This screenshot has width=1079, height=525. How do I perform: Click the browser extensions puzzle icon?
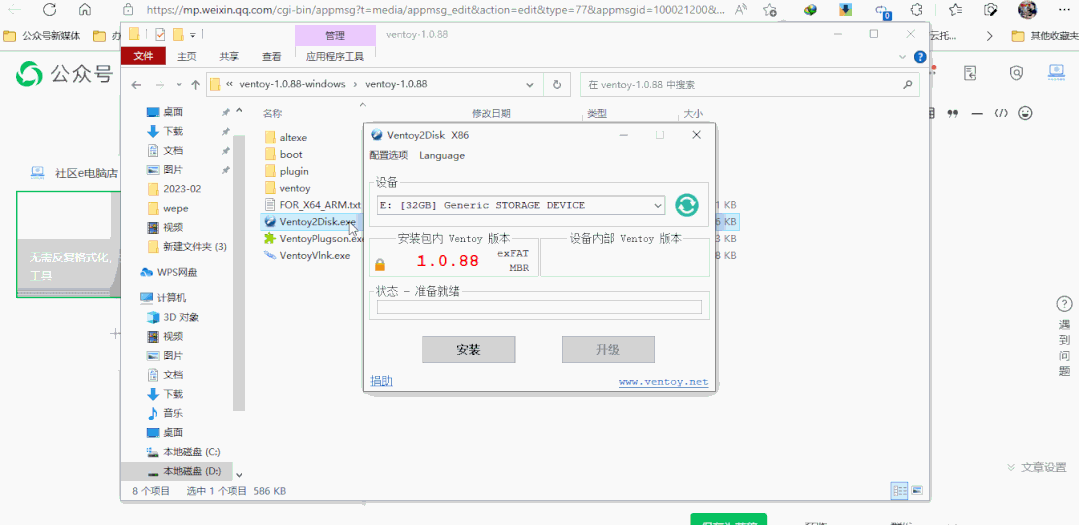(x=916, y=10)
